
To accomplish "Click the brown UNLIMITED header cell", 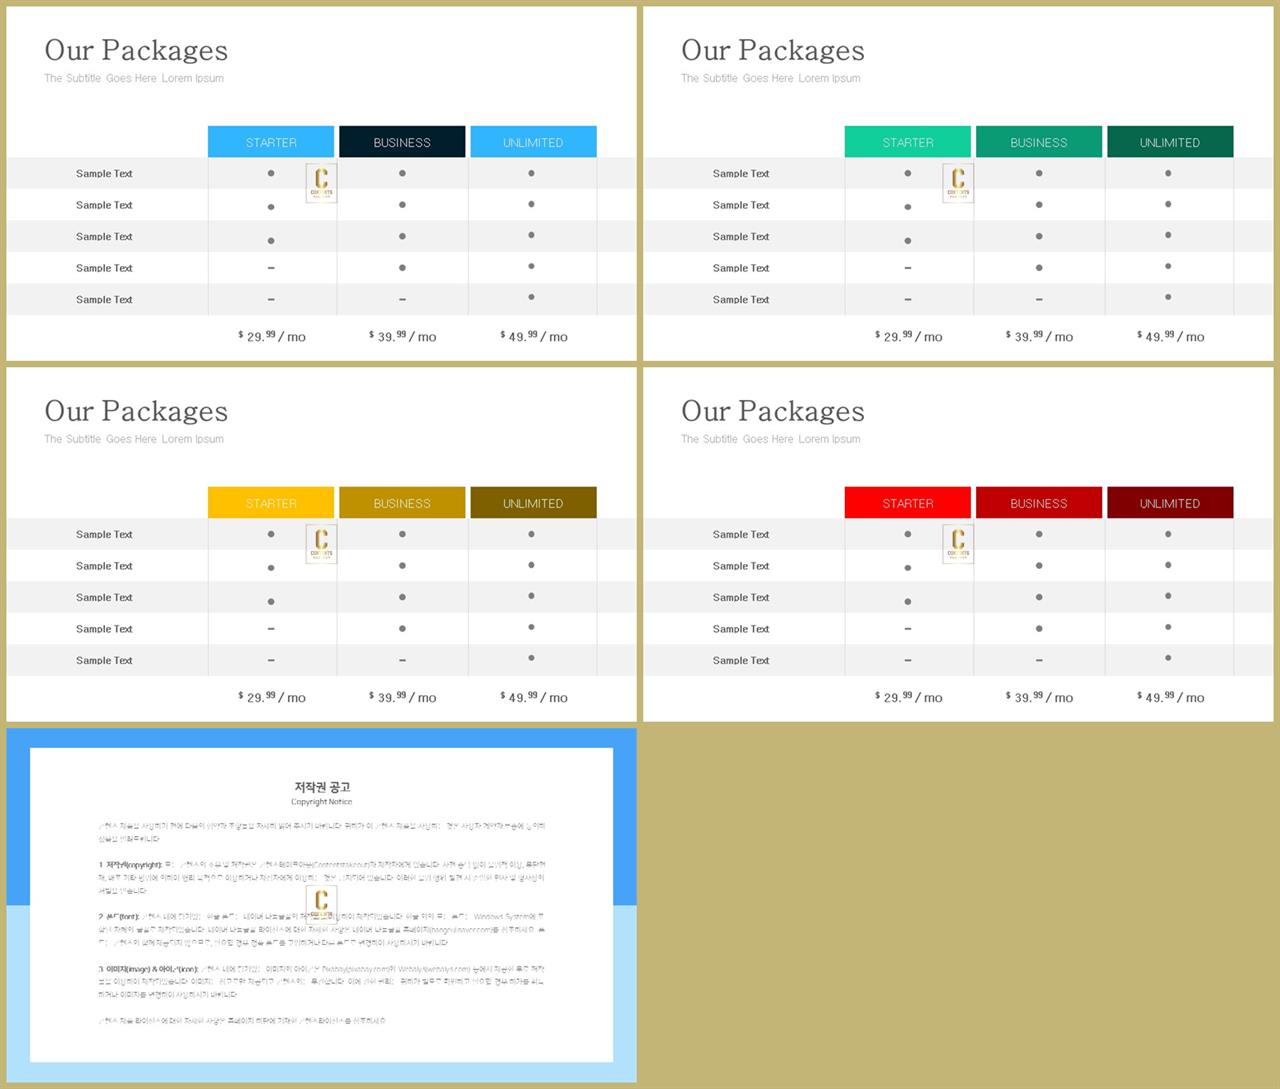I will pyautogui.click(x=533, y=503).
